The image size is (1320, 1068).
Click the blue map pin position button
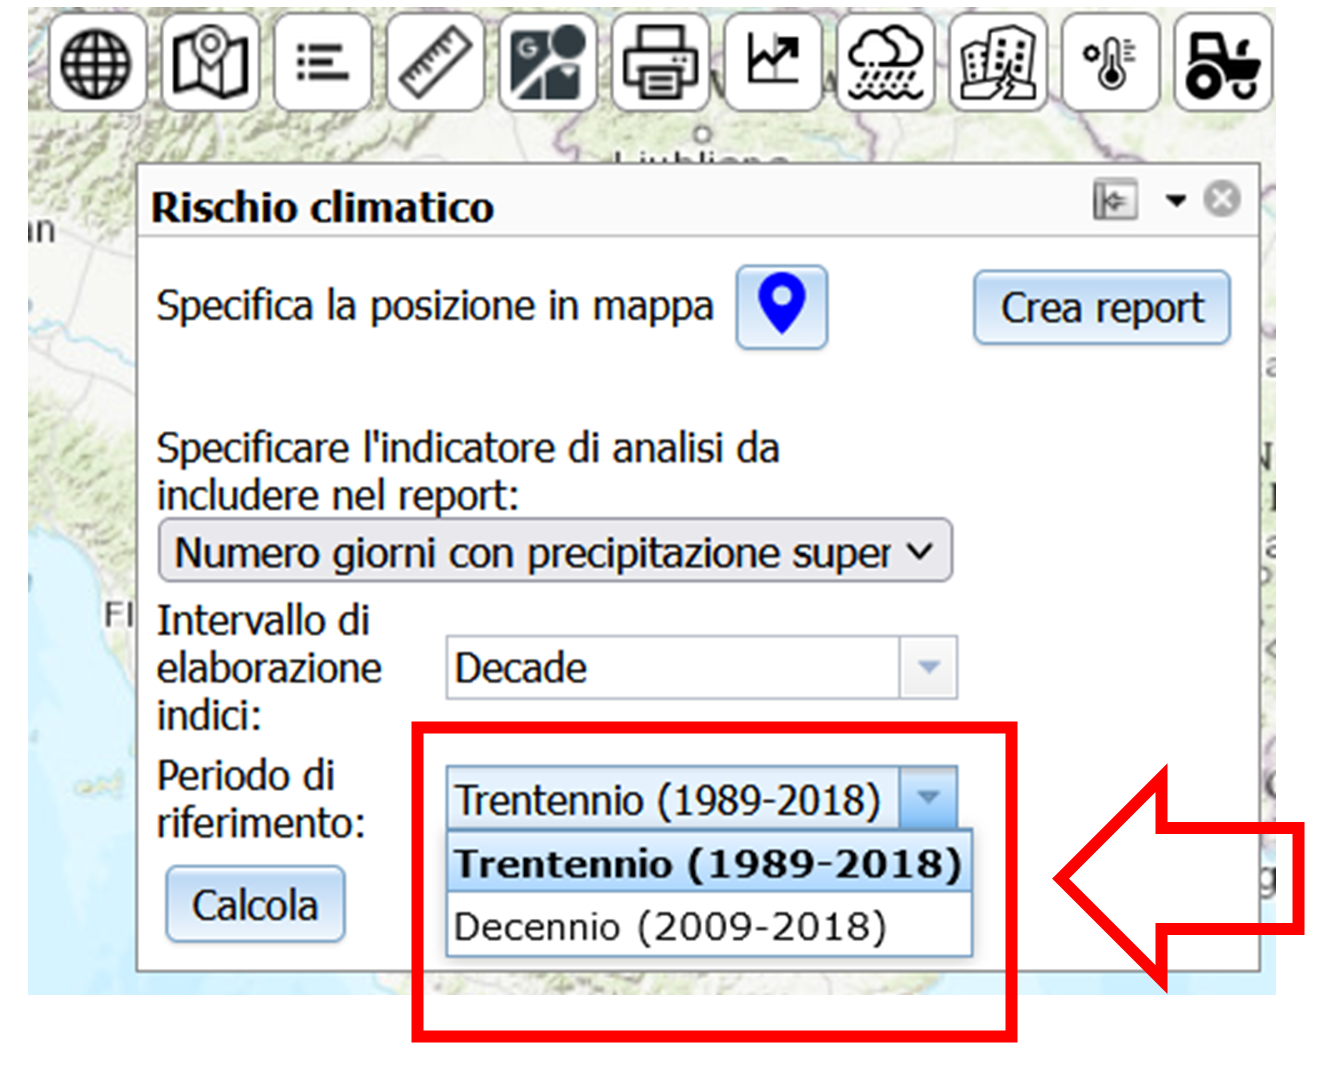[x=782, y=307]
